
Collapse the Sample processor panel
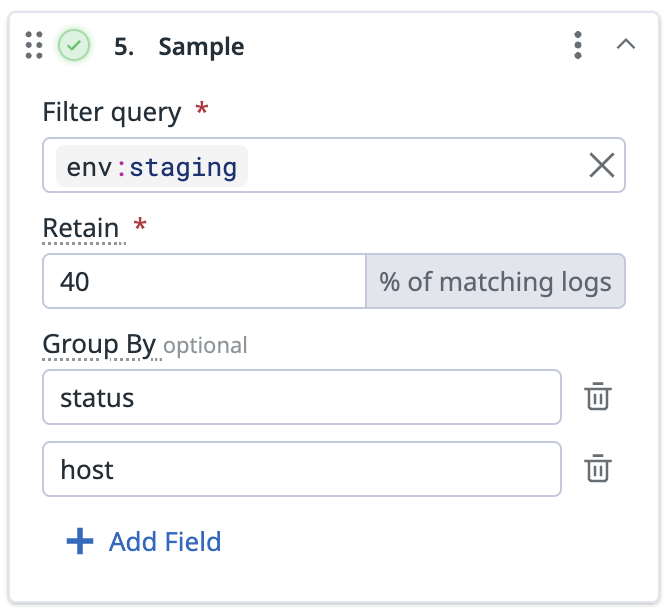point(626,44)
